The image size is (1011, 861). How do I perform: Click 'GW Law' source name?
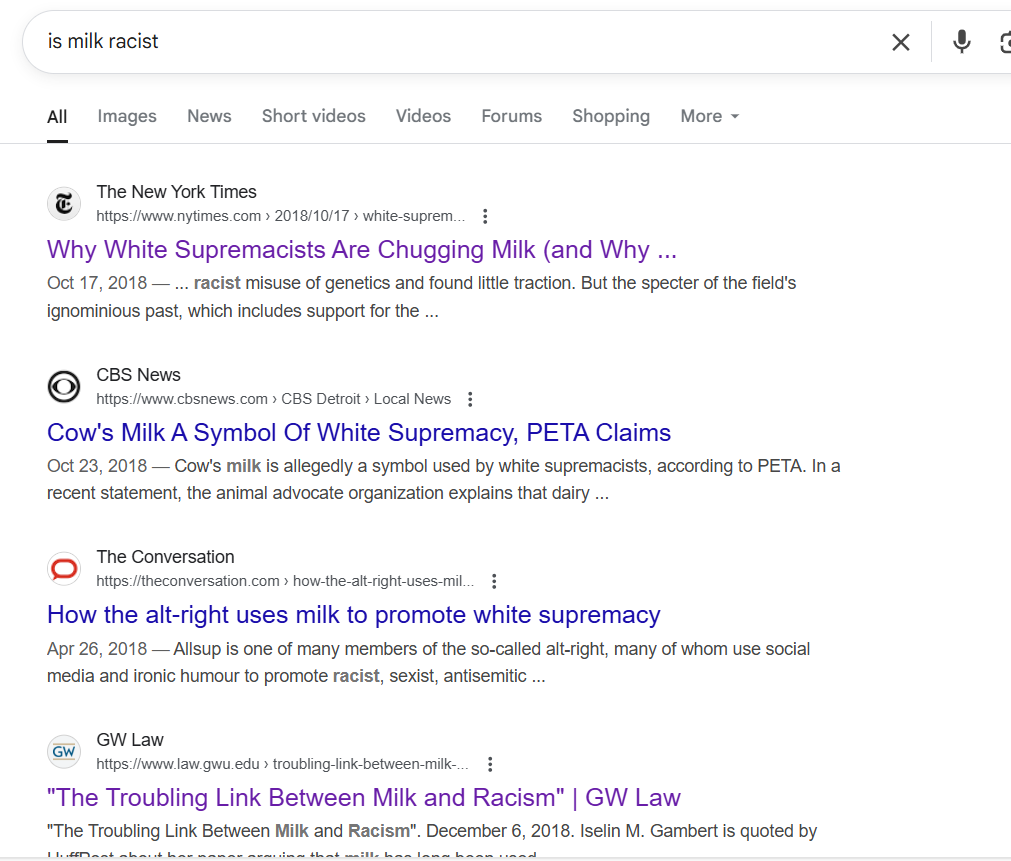coord(130,740)
